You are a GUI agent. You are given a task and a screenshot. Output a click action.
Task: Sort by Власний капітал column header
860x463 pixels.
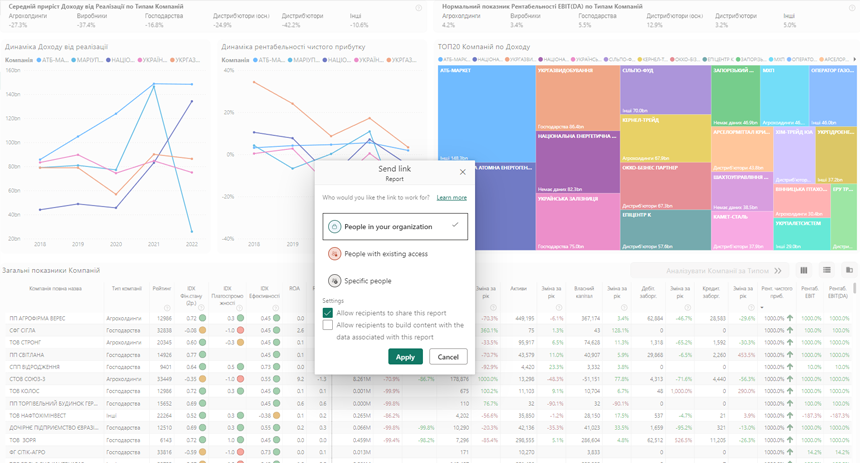[x=584, y=292]
